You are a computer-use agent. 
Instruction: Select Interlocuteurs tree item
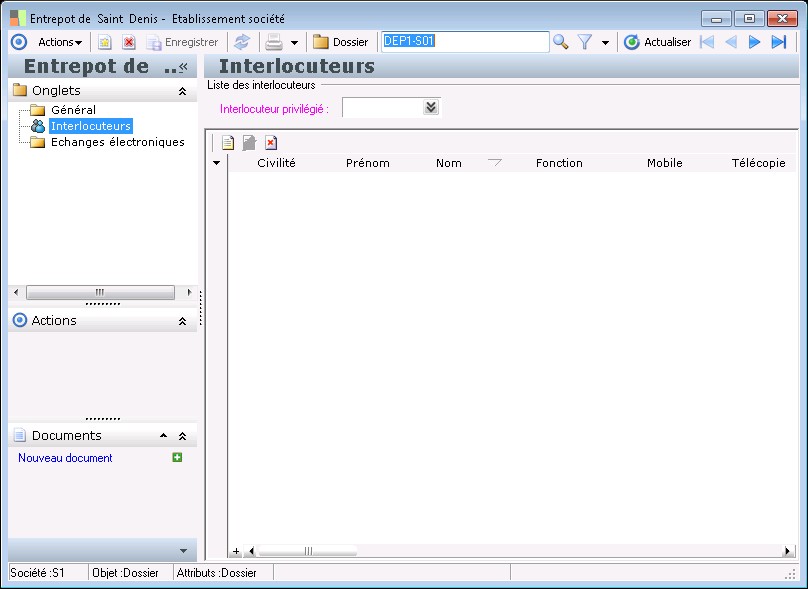pyautogui.click(x=91, y=126)
